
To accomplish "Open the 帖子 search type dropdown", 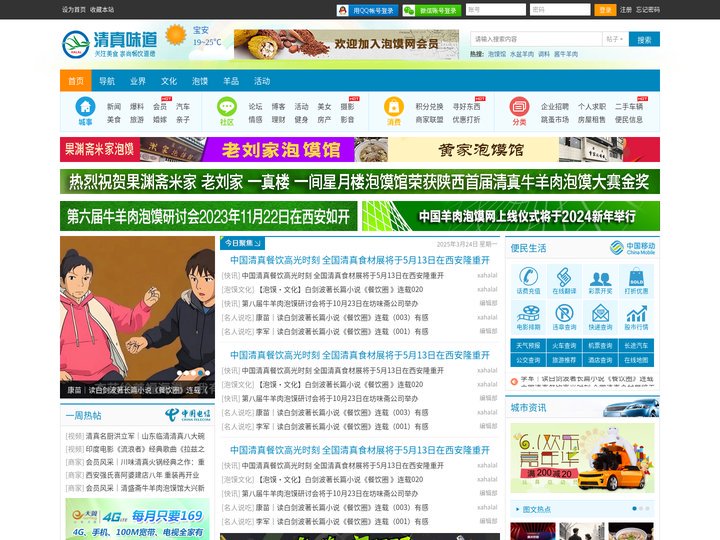I will point(614,39).
